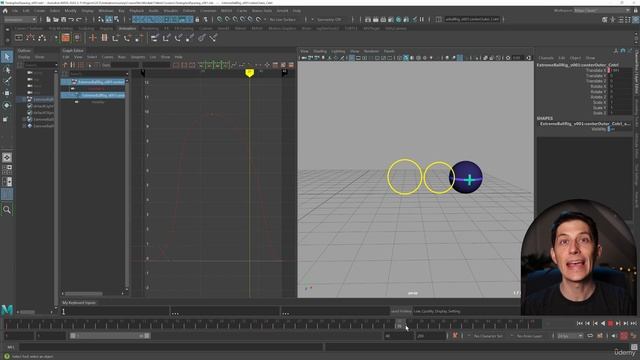The height and width of the screenshot is (360, 640).
Task: Toggle Select by object type mode
Action: pos(109,19)
